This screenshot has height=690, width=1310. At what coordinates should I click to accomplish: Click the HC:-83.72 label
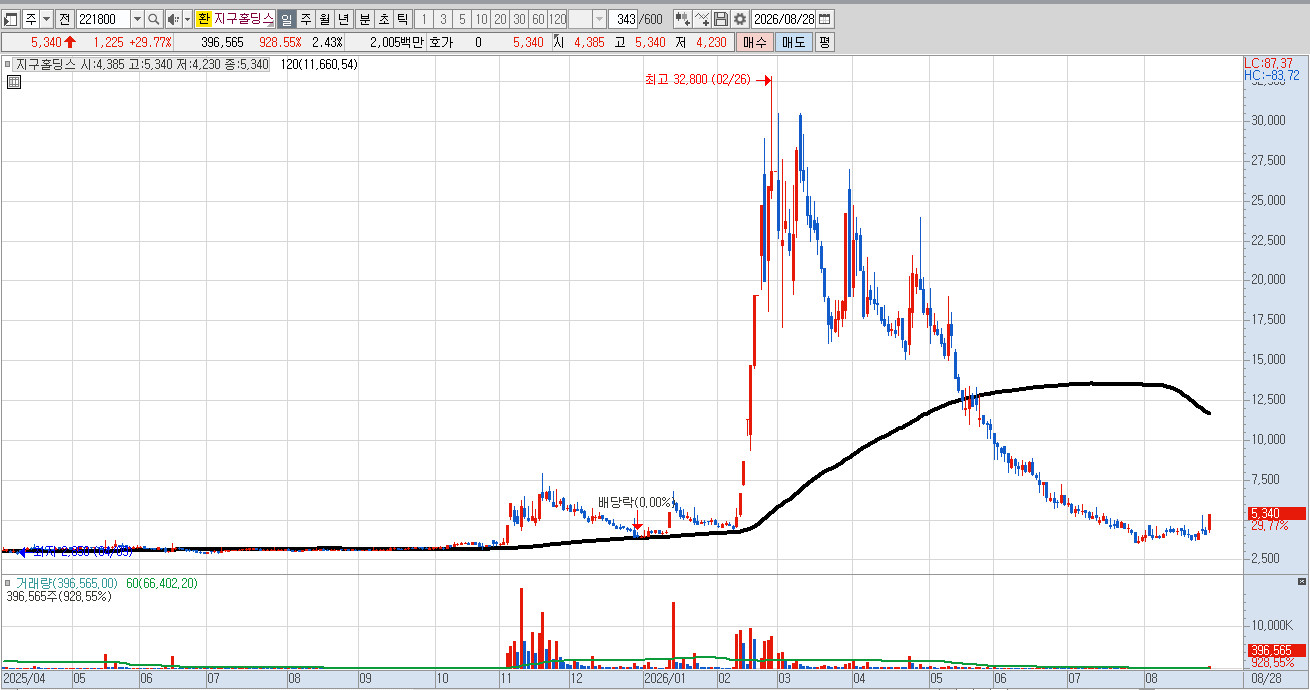tap(1271, 75)
